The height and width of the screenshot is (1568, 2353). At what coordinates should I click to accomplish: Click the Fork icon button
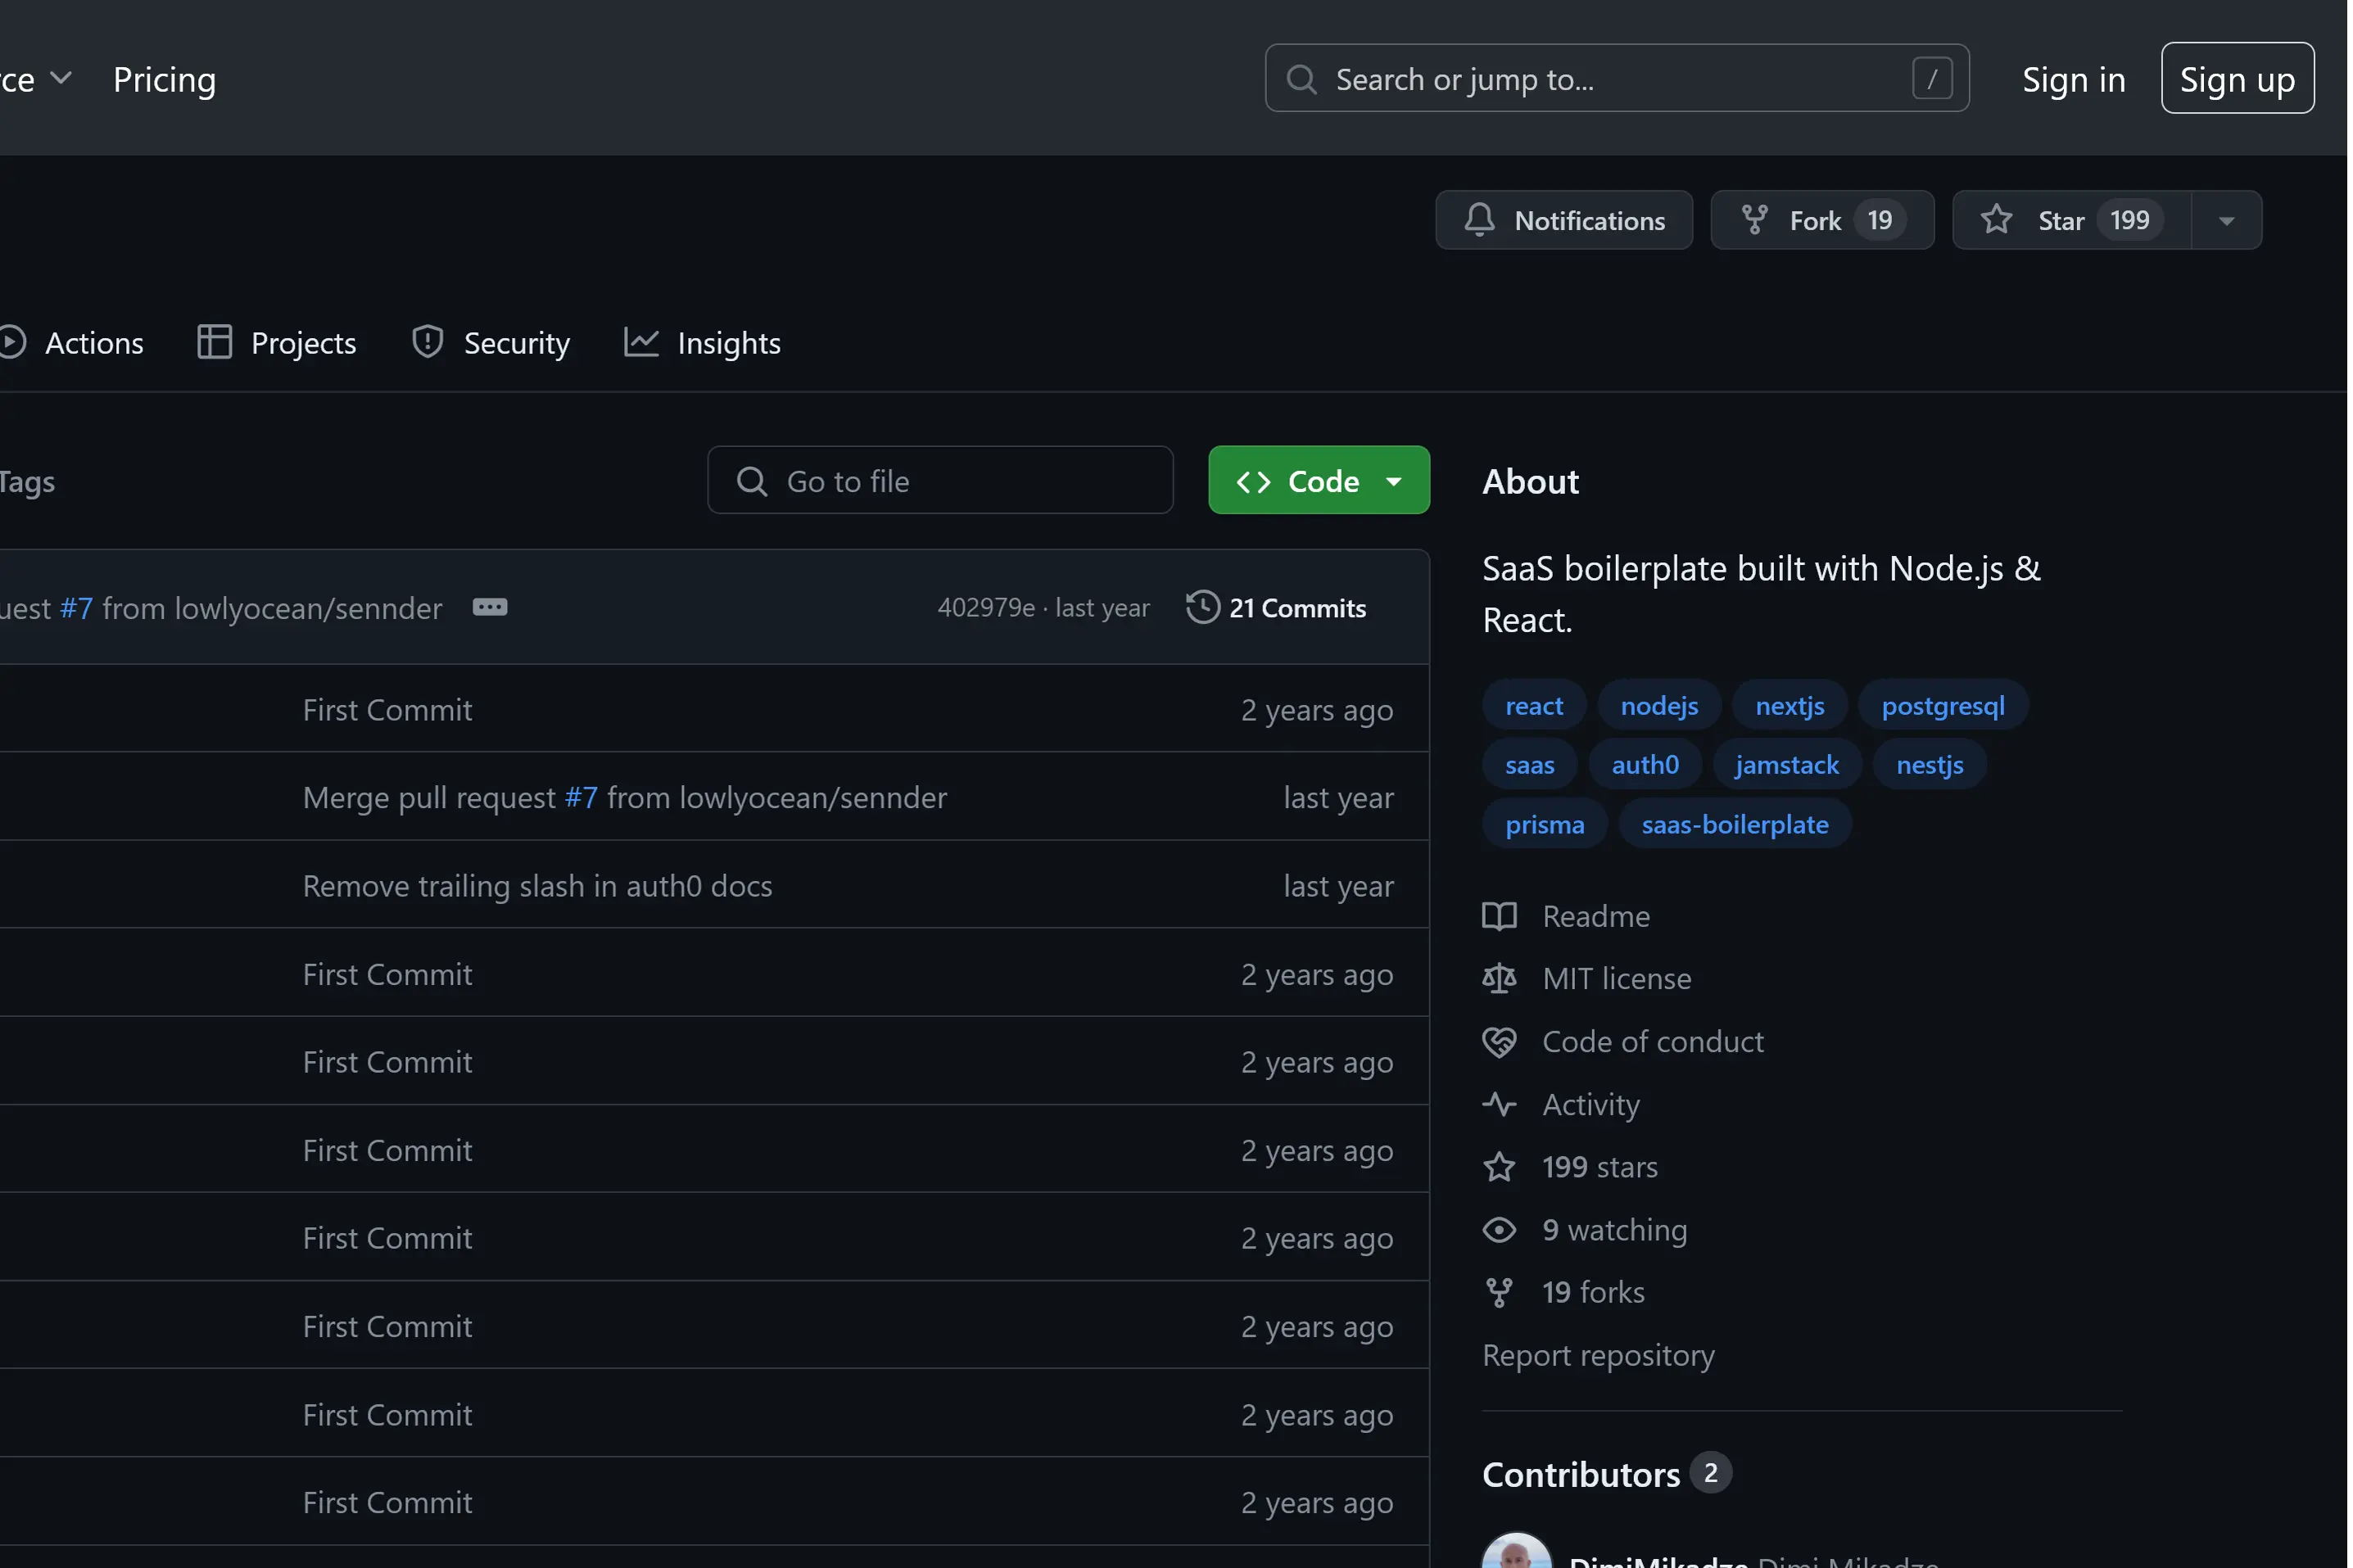pos(1754,219)
